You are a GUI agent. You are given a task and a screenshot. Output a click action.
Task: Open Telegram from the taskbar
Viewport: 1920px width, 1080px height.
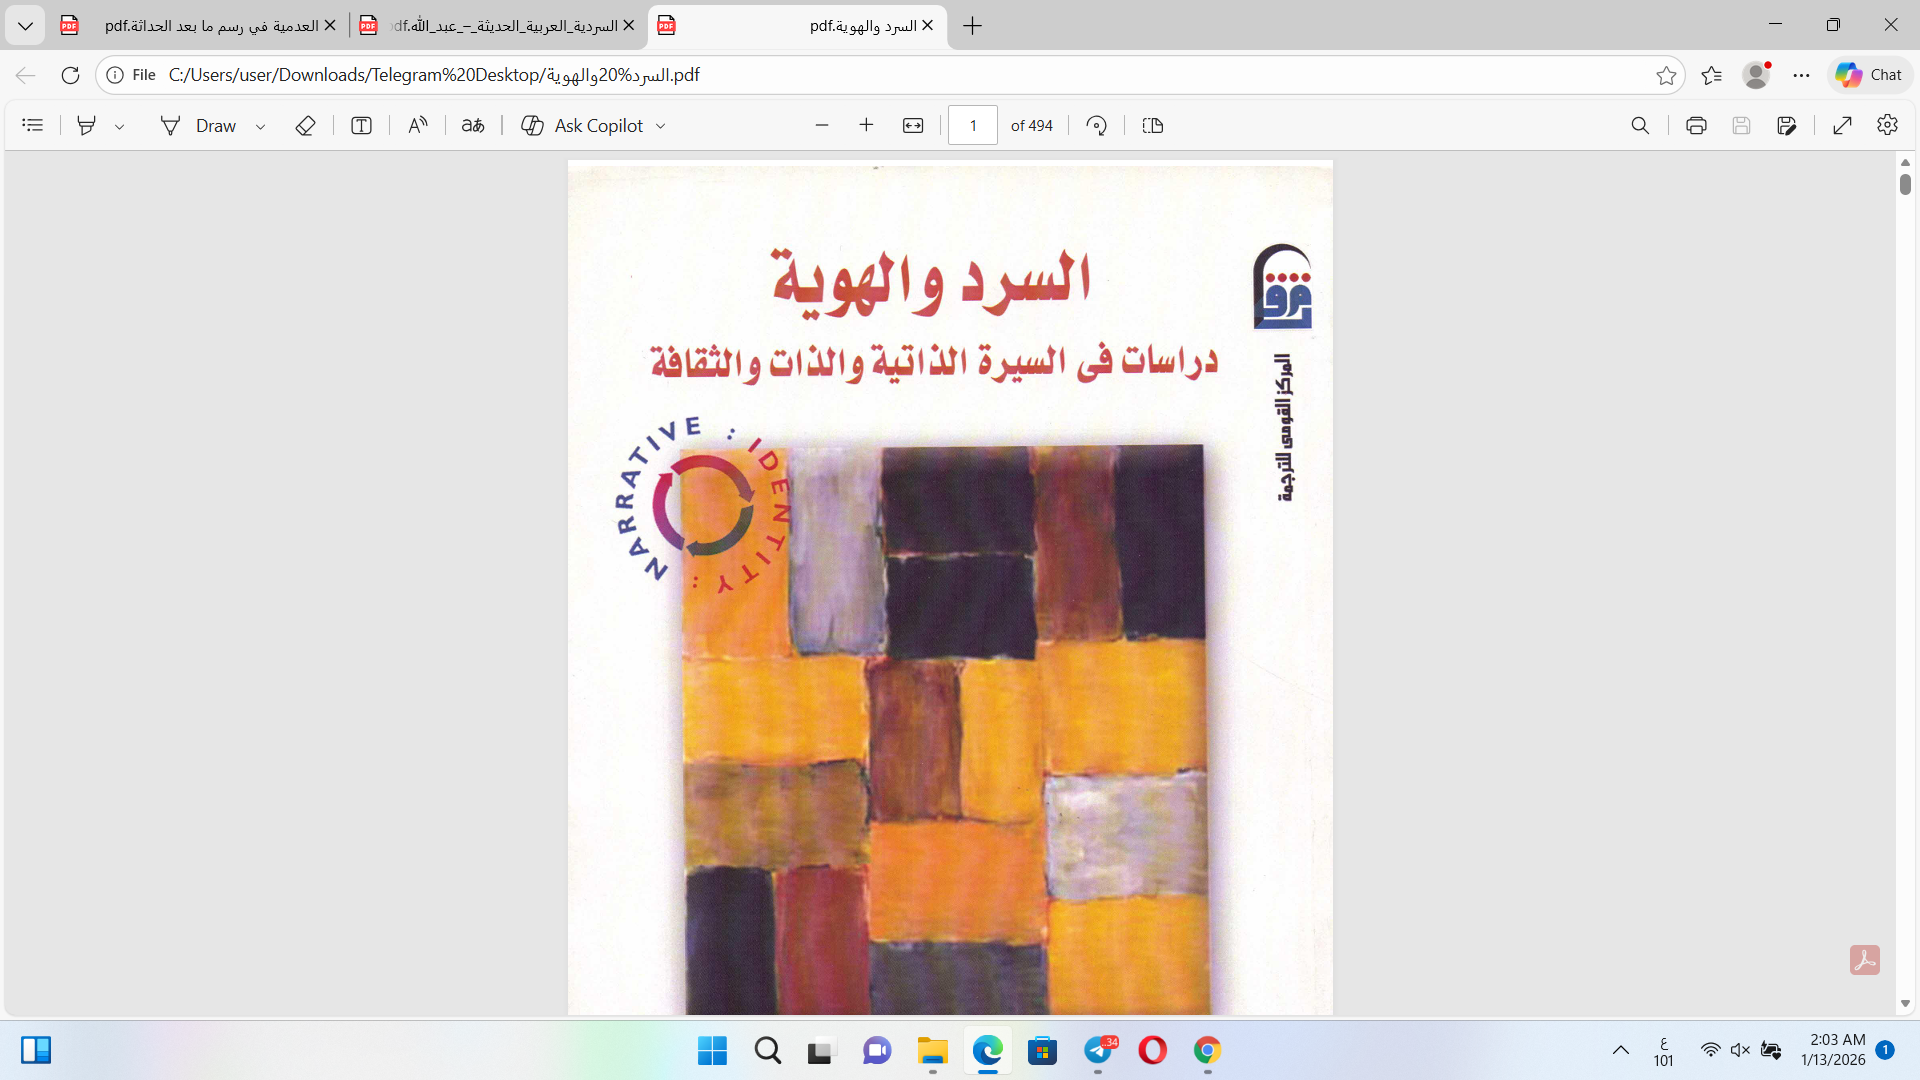pyautogui.click(x=1099, y=1050)
